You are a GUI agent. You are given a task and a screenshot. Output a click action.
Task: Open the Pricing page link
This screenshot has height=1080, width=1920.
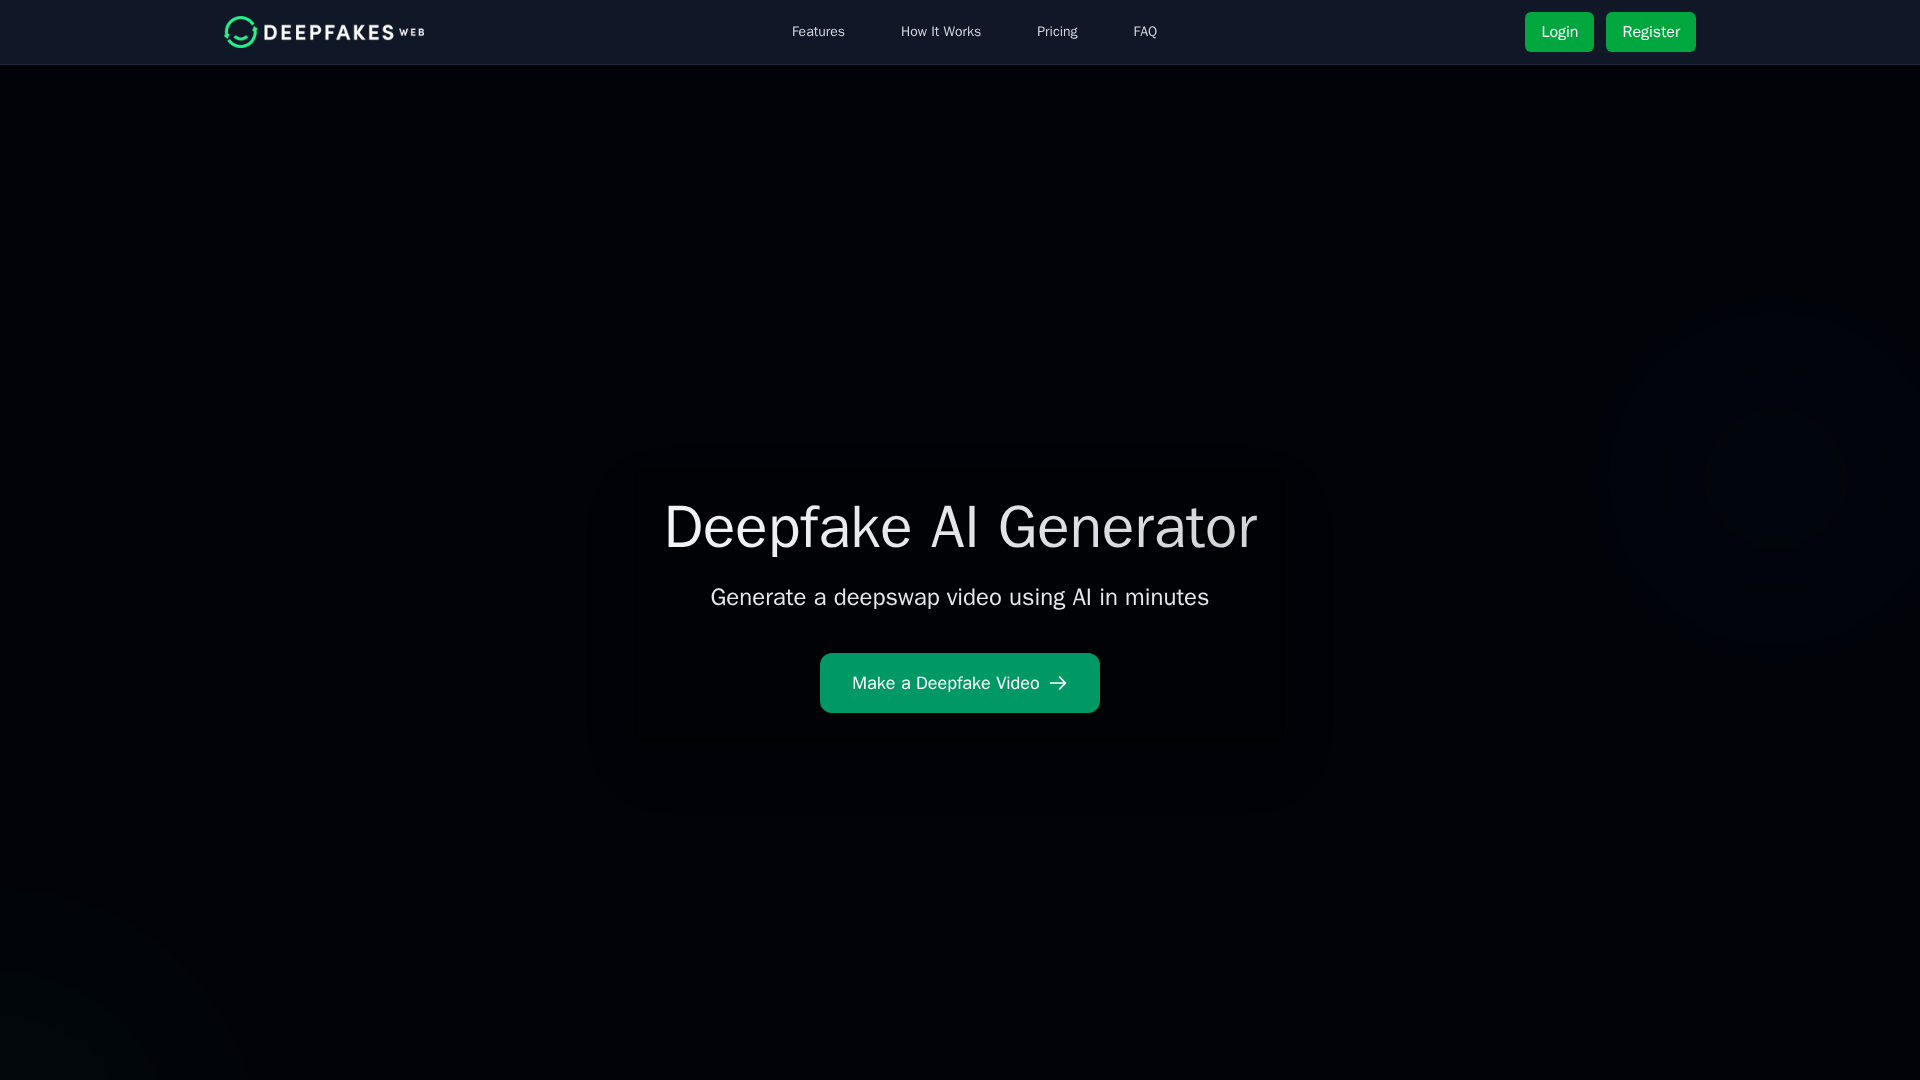[1056, 32]
